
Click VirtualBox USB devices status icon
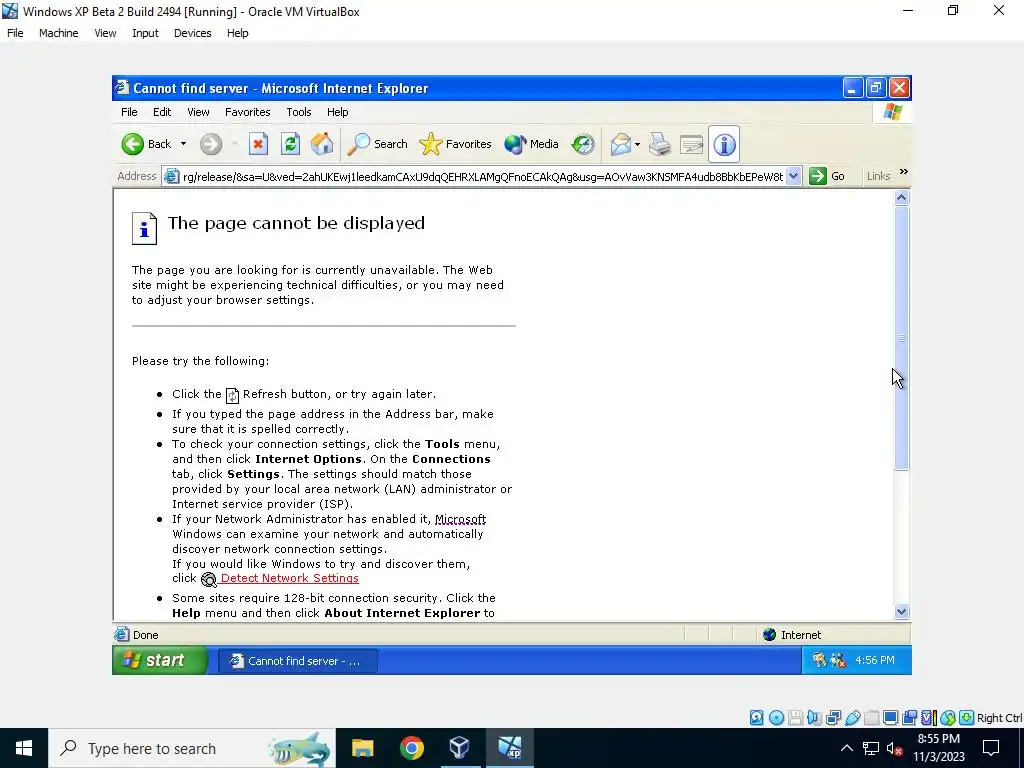tap(852, 718)
